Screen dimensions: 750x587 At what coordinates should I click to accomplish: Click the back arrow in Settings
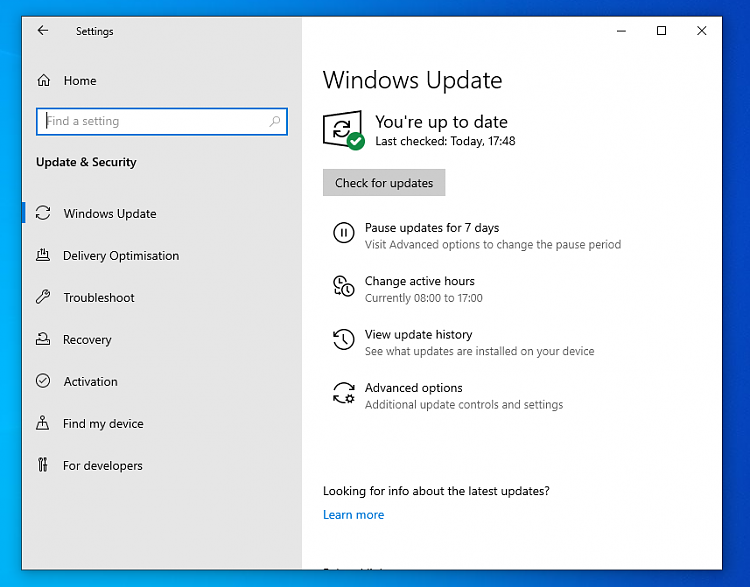click(x=43, y=31)
